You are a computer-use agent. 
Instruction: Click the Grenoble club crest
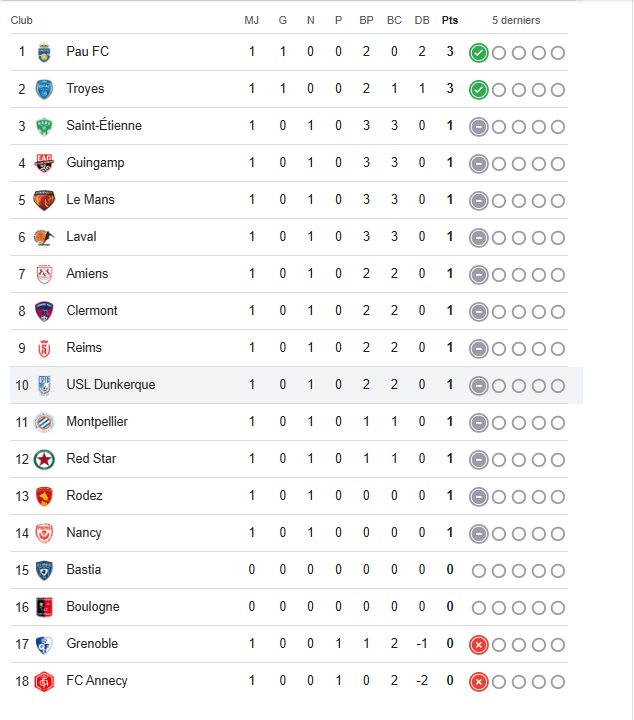click(44, 644)
